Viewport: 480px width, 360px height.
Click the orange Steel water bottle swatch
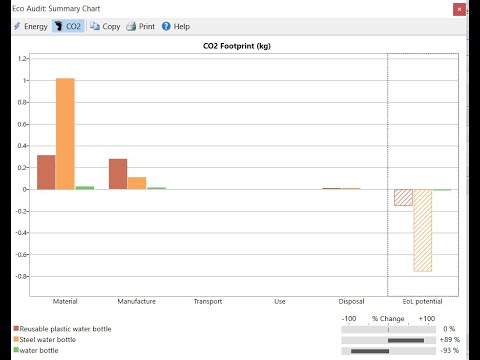pos(16,339)
